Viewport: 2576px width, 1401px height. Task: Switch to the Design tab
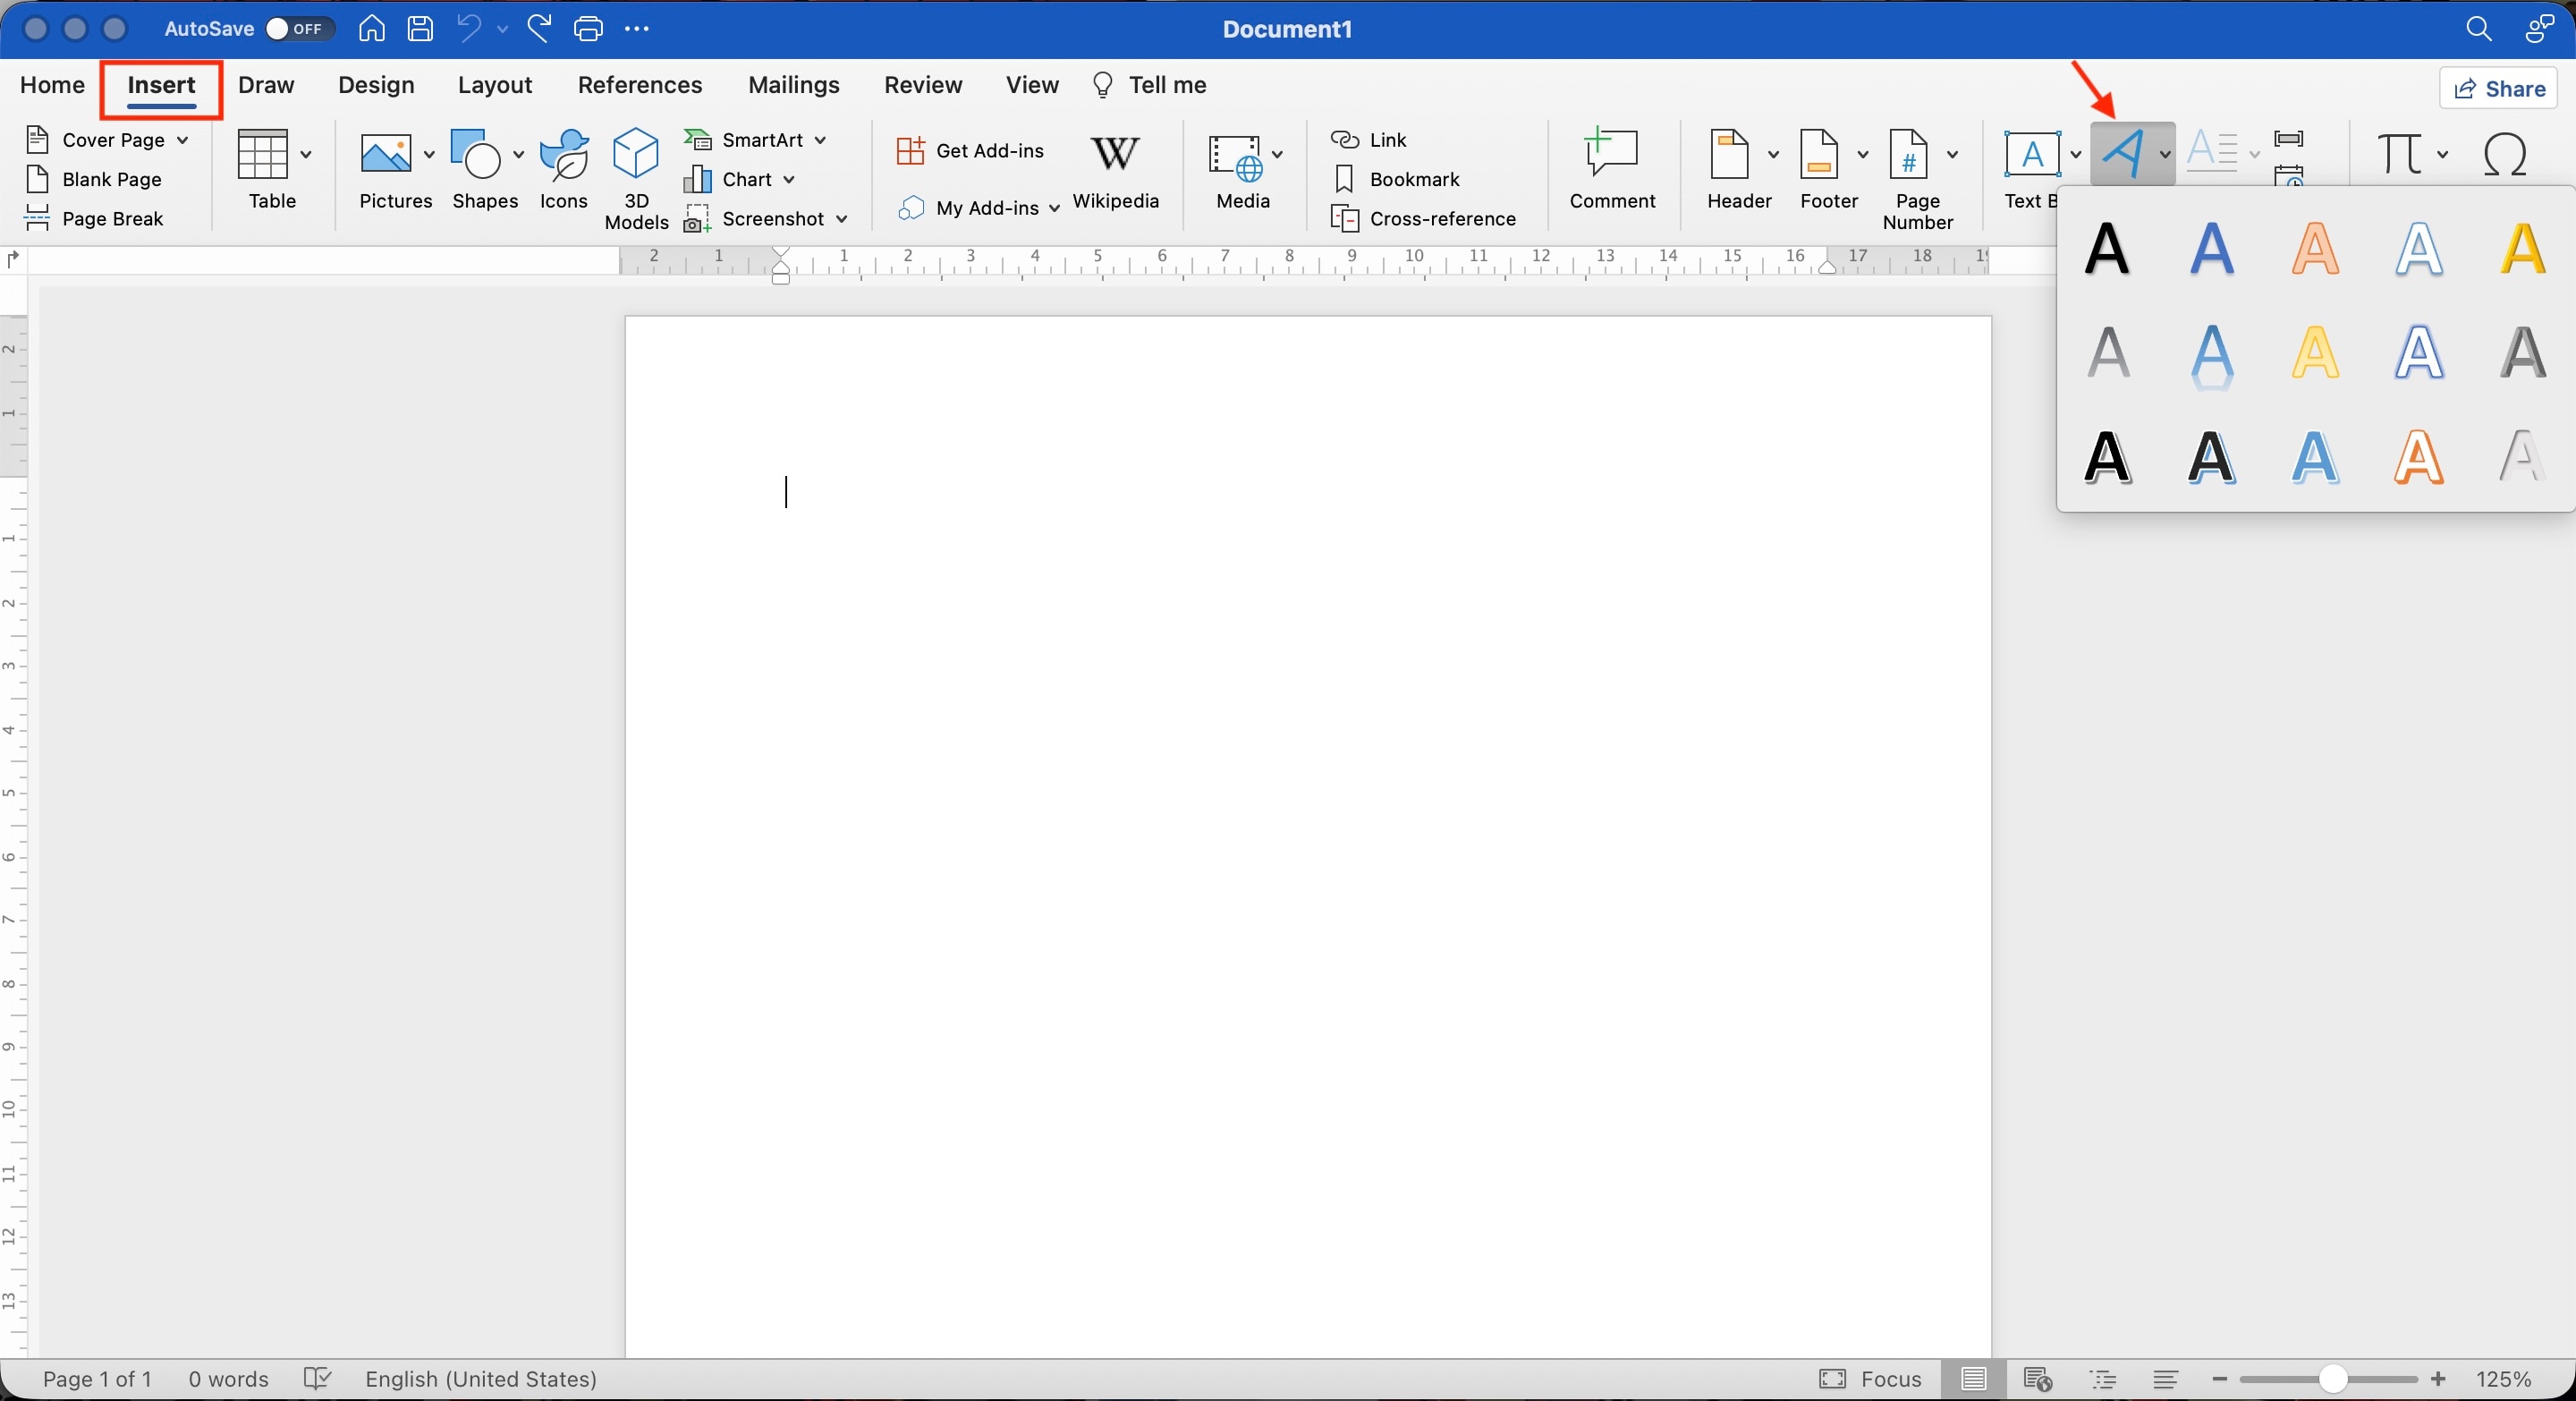pyautogui.click(x=376, y=85)
